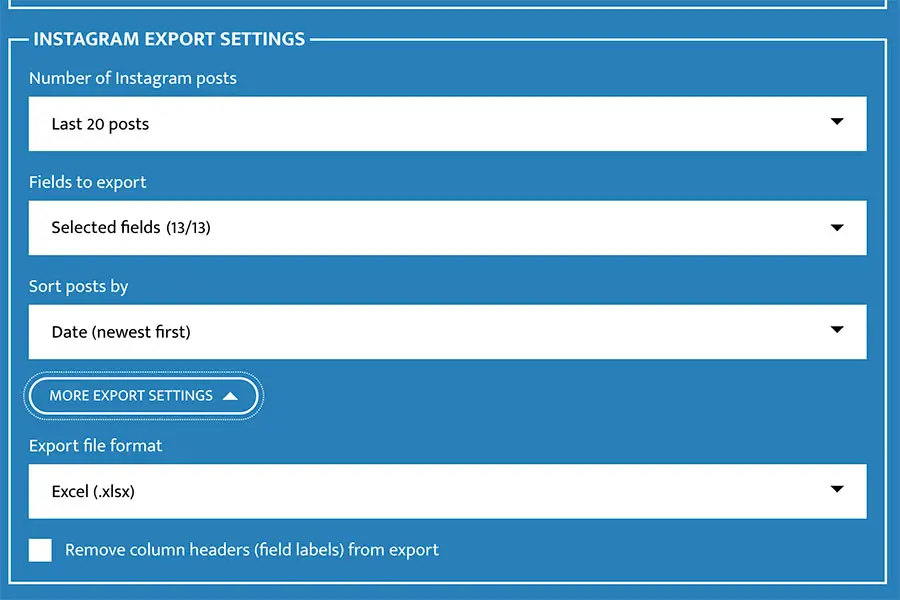Viewport: 900px width, 600px height.
Task: Open the Export file format dropdown
Action: [x=448, y=491]
